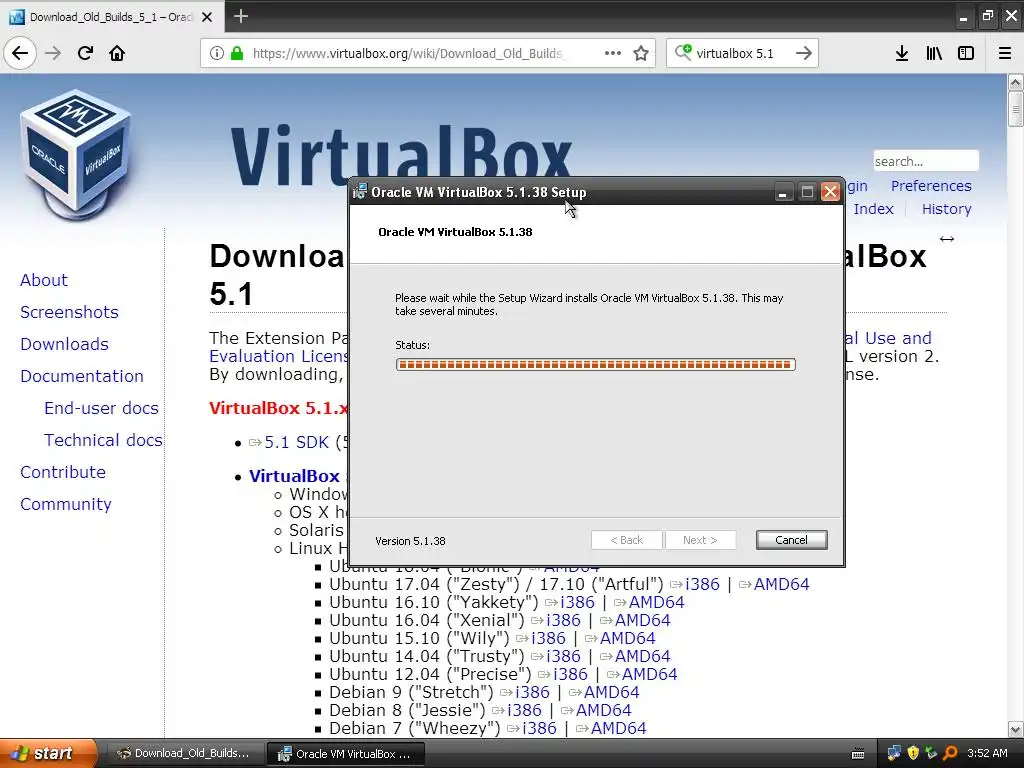Open the Screenshots sidebar link
This screenshot has width=1024, height=768.
[69, 312]
